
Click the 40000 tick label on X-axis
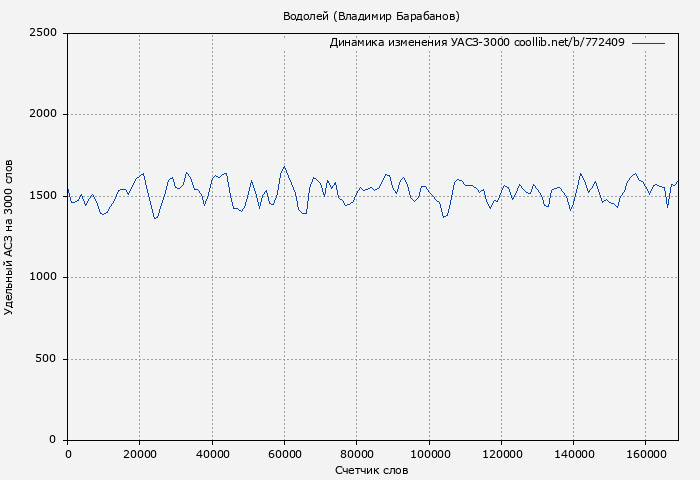212,454
